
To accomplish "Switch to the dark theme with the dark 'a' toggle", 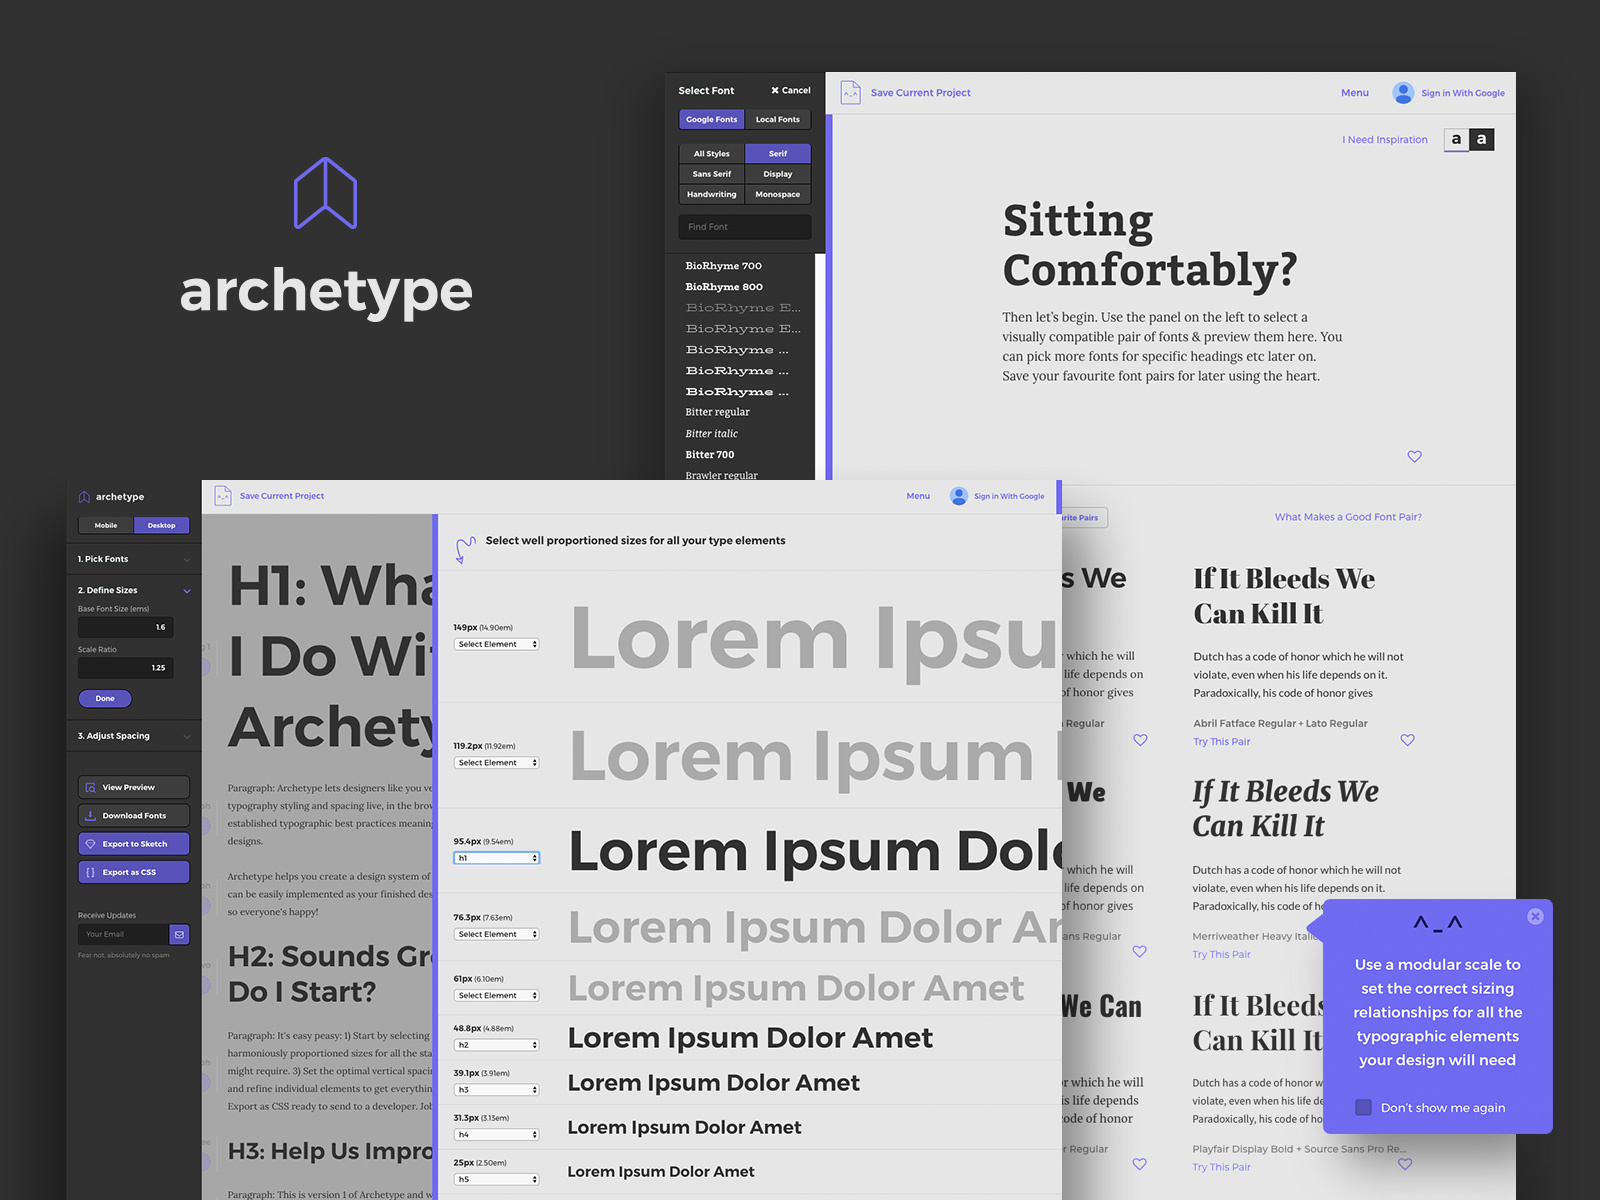I will (1481, 139).
